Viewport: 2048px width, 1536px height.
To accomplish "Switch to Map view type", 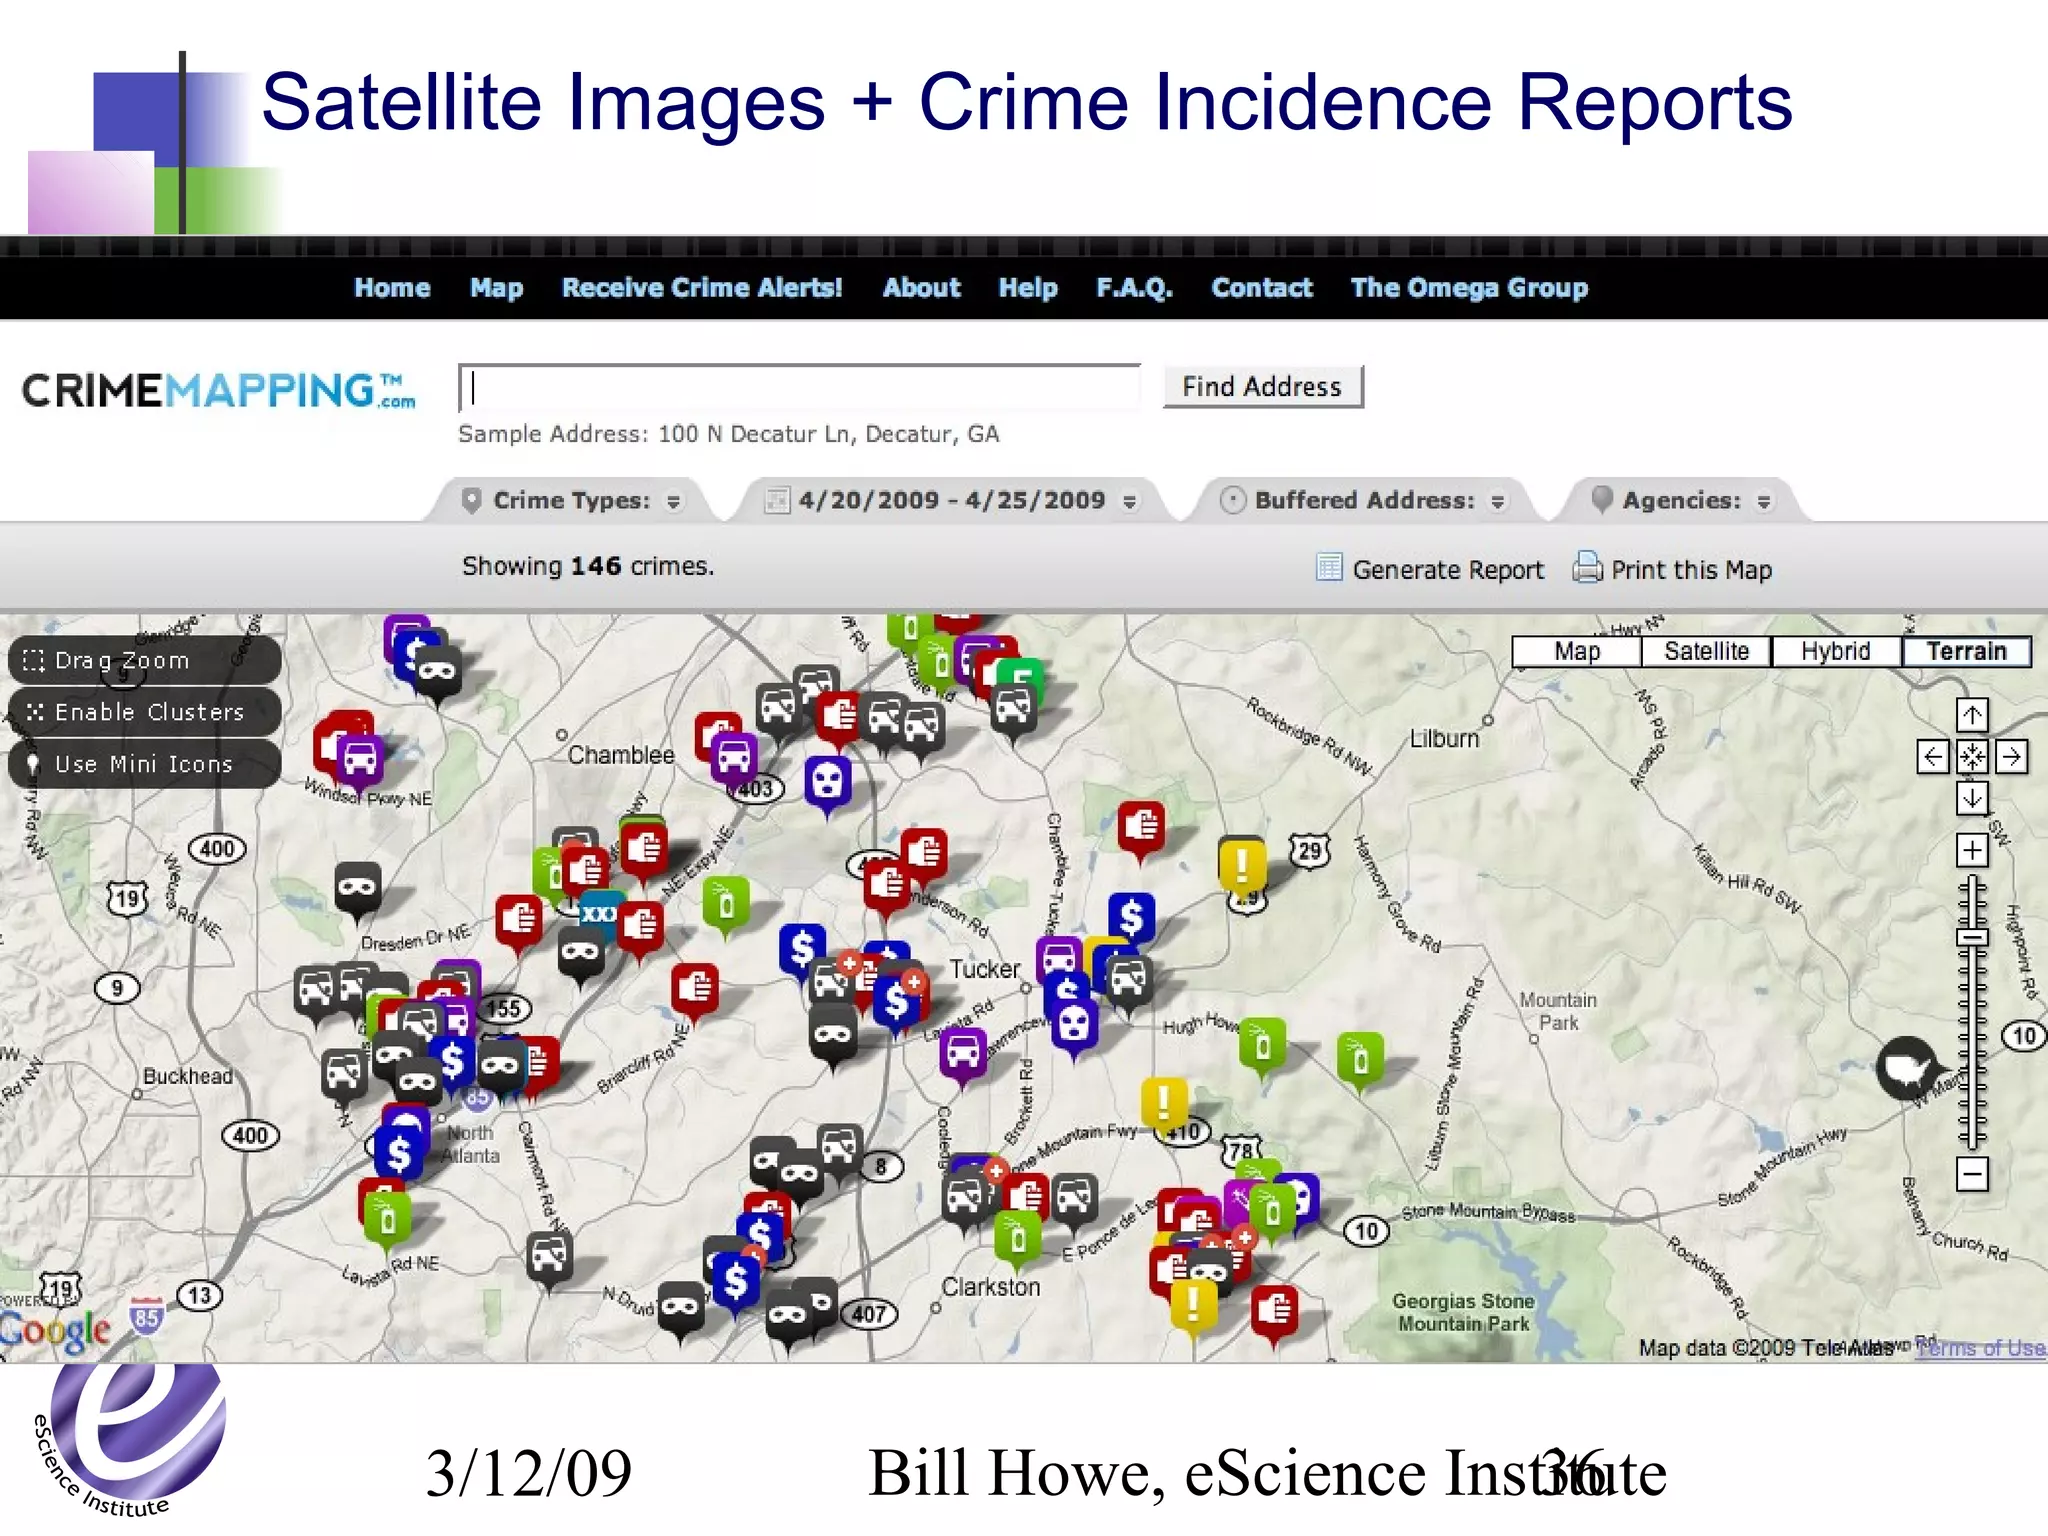I will point(1577,651).
